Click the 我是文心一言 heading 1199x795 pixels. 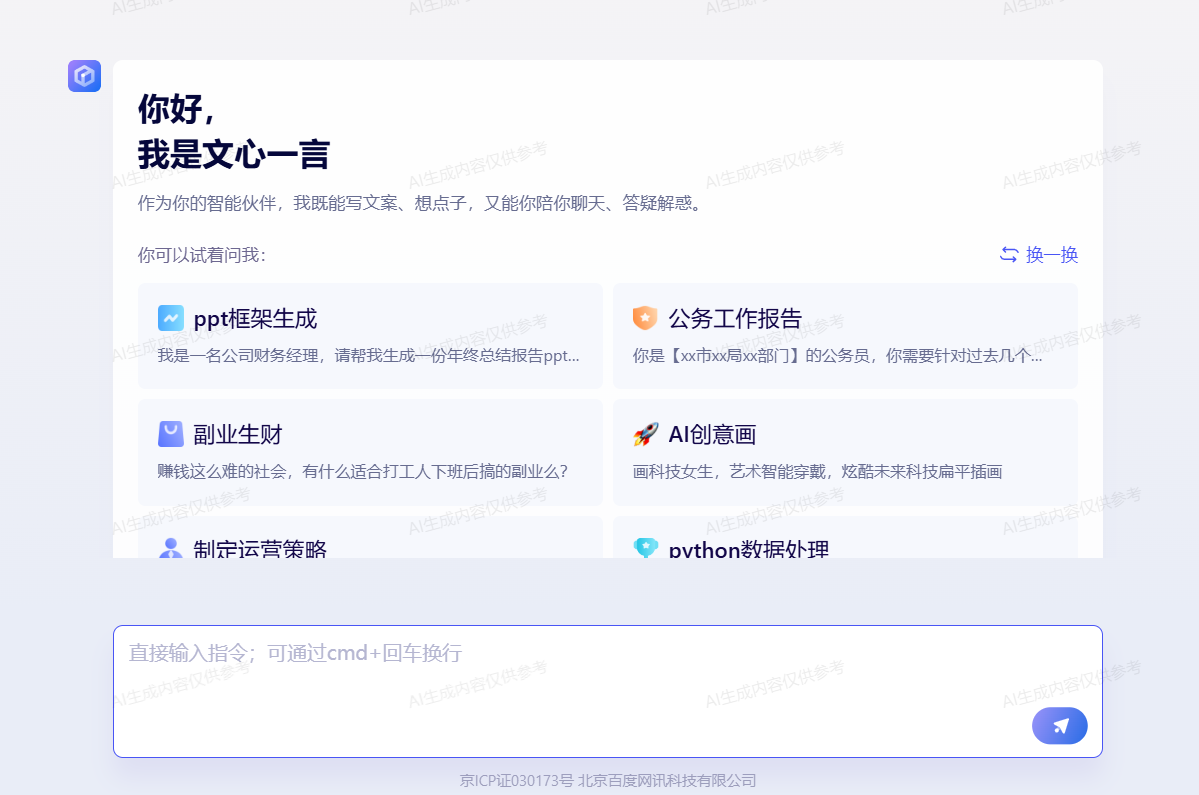tap(234, 154)
